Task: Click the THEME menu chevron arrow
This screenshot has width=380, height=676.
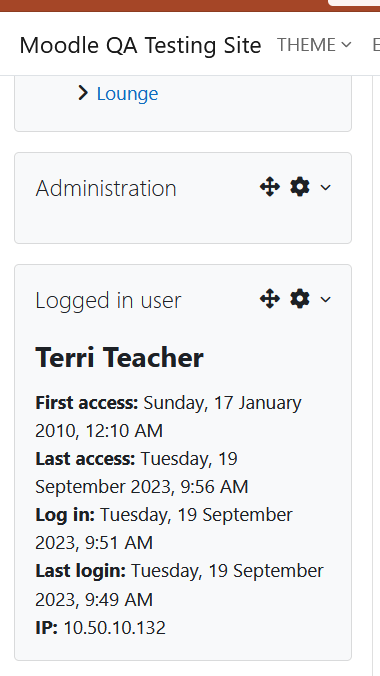Action: 346,45
